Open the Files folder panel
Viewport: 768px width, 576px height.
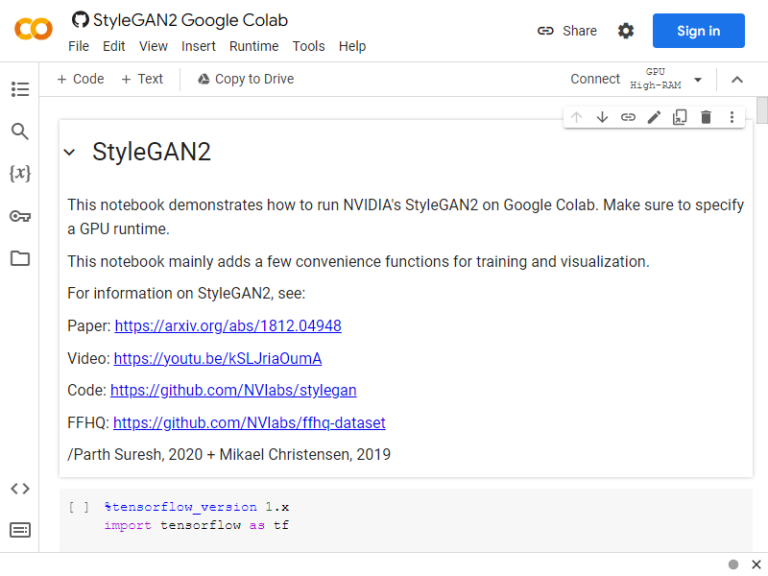[x=20, y=258]
